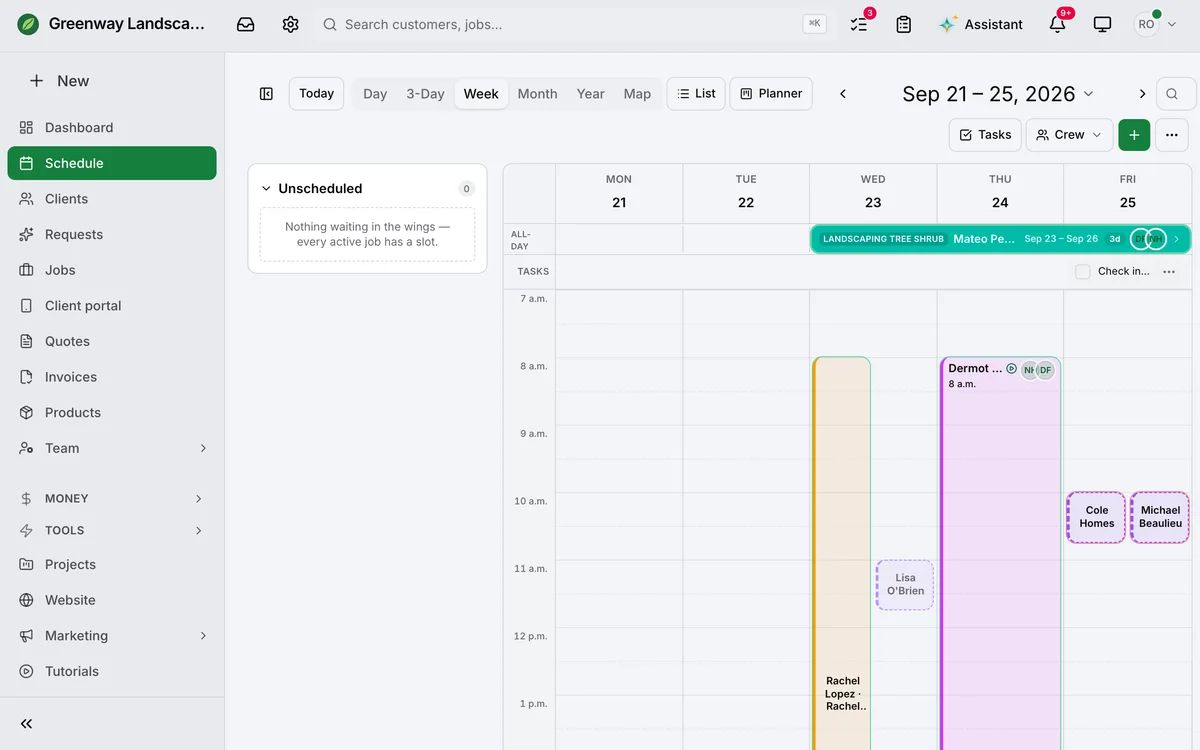The height and width of the screenshot is (750, 1200).
Task: Open the inbox tray icon in the top bar
Action: pyautogui.click(x=246, y=24)
